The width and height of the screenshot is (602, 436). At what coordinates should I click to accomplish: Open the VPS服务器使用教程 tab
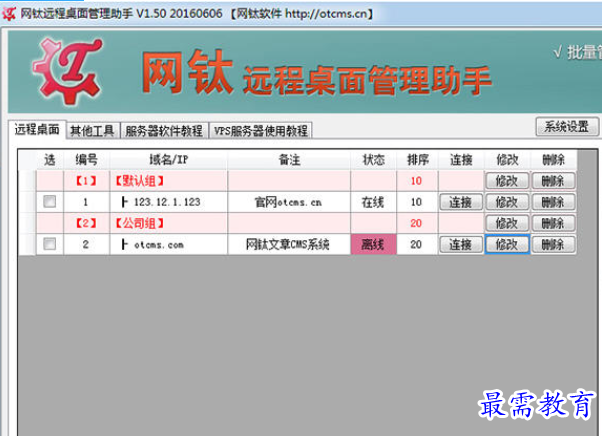[261, 131]
